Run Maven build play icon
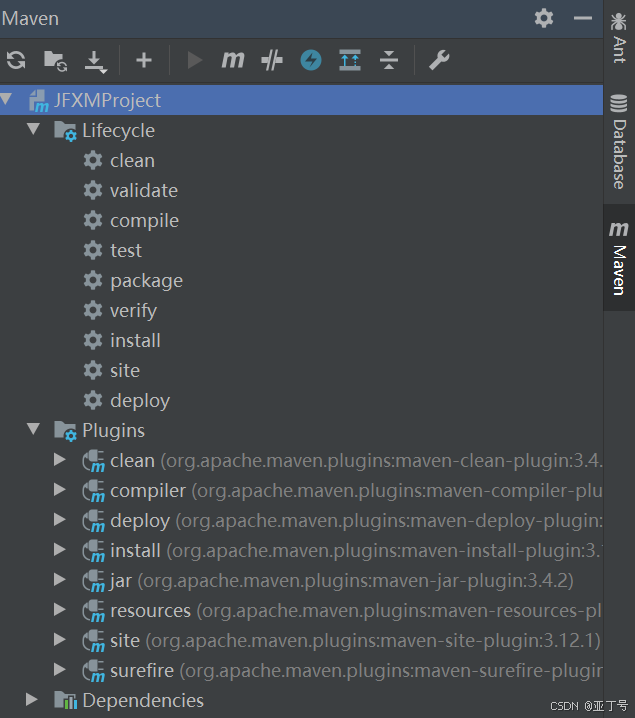Screen dimensions: 635x718 click(x=195, y=60)
